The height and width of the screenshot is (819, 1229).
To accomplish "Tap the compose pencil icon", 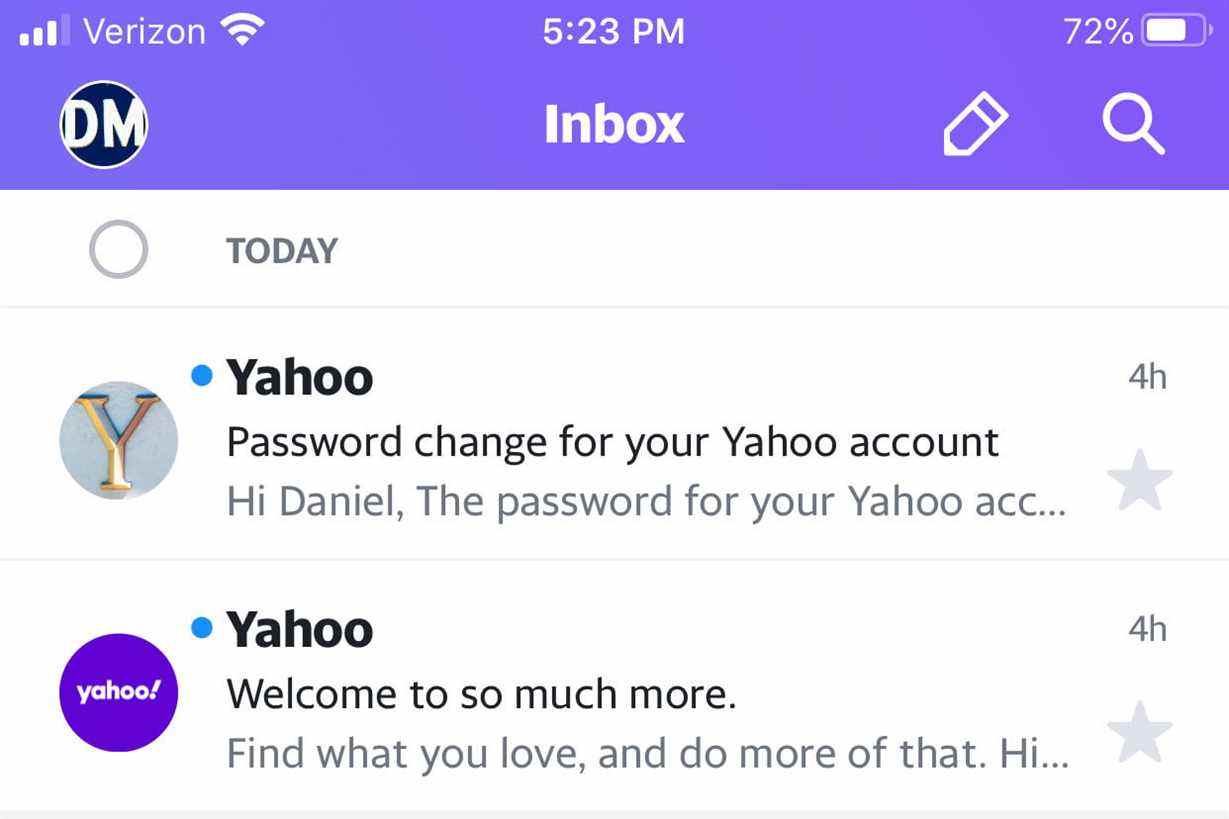I will 975,125.
